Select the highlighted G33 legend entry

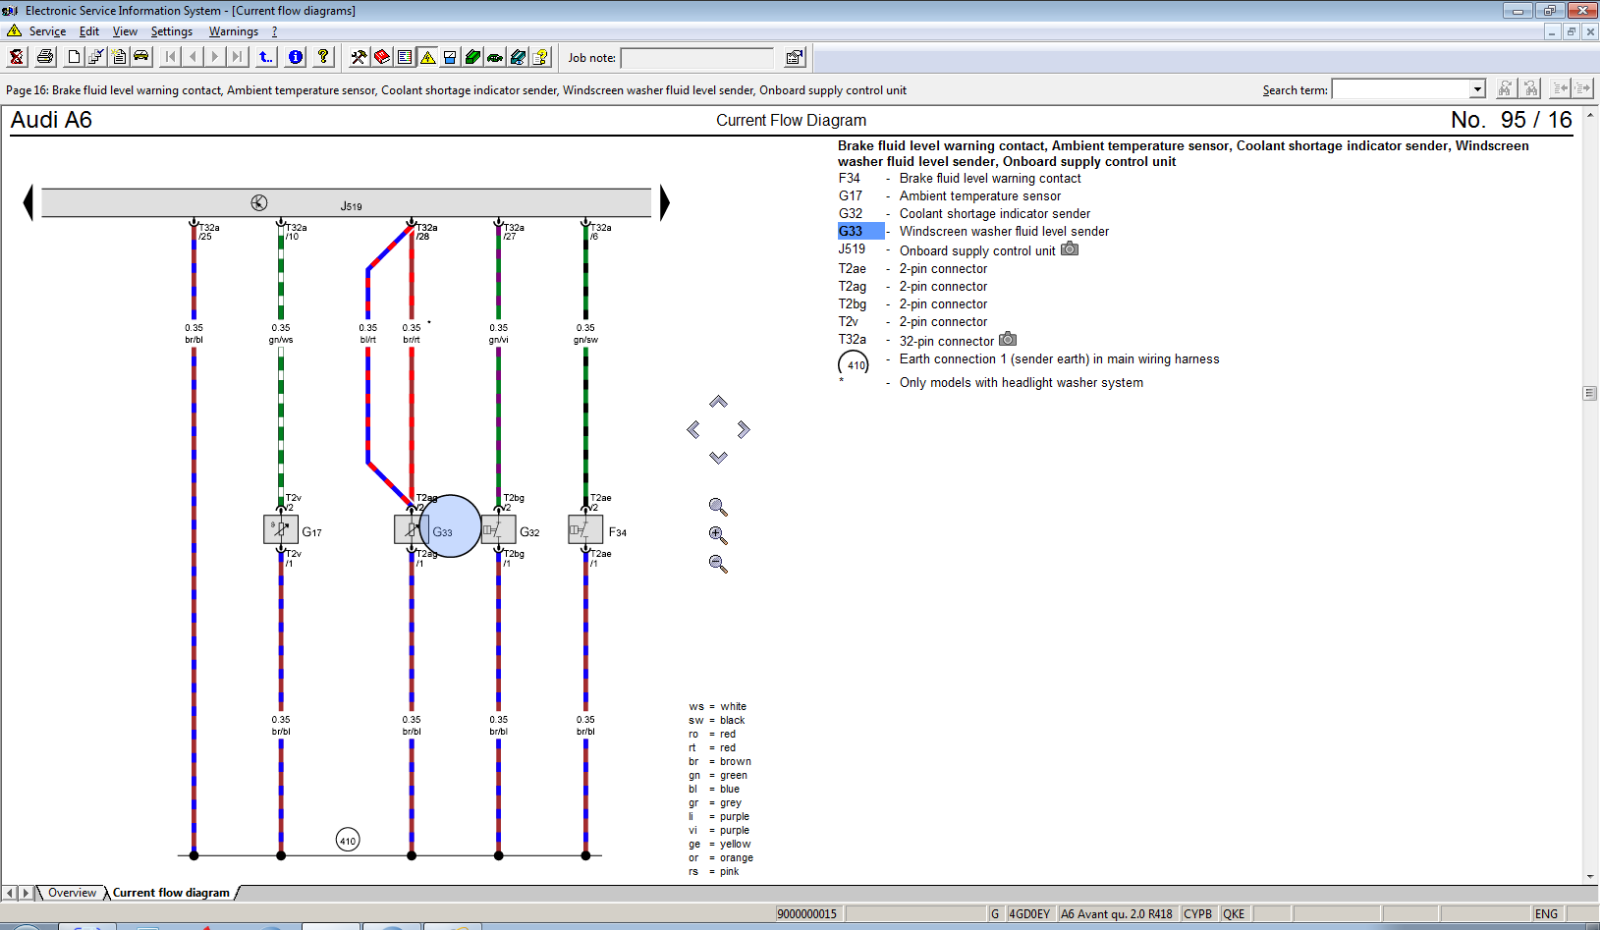point(860,231)
